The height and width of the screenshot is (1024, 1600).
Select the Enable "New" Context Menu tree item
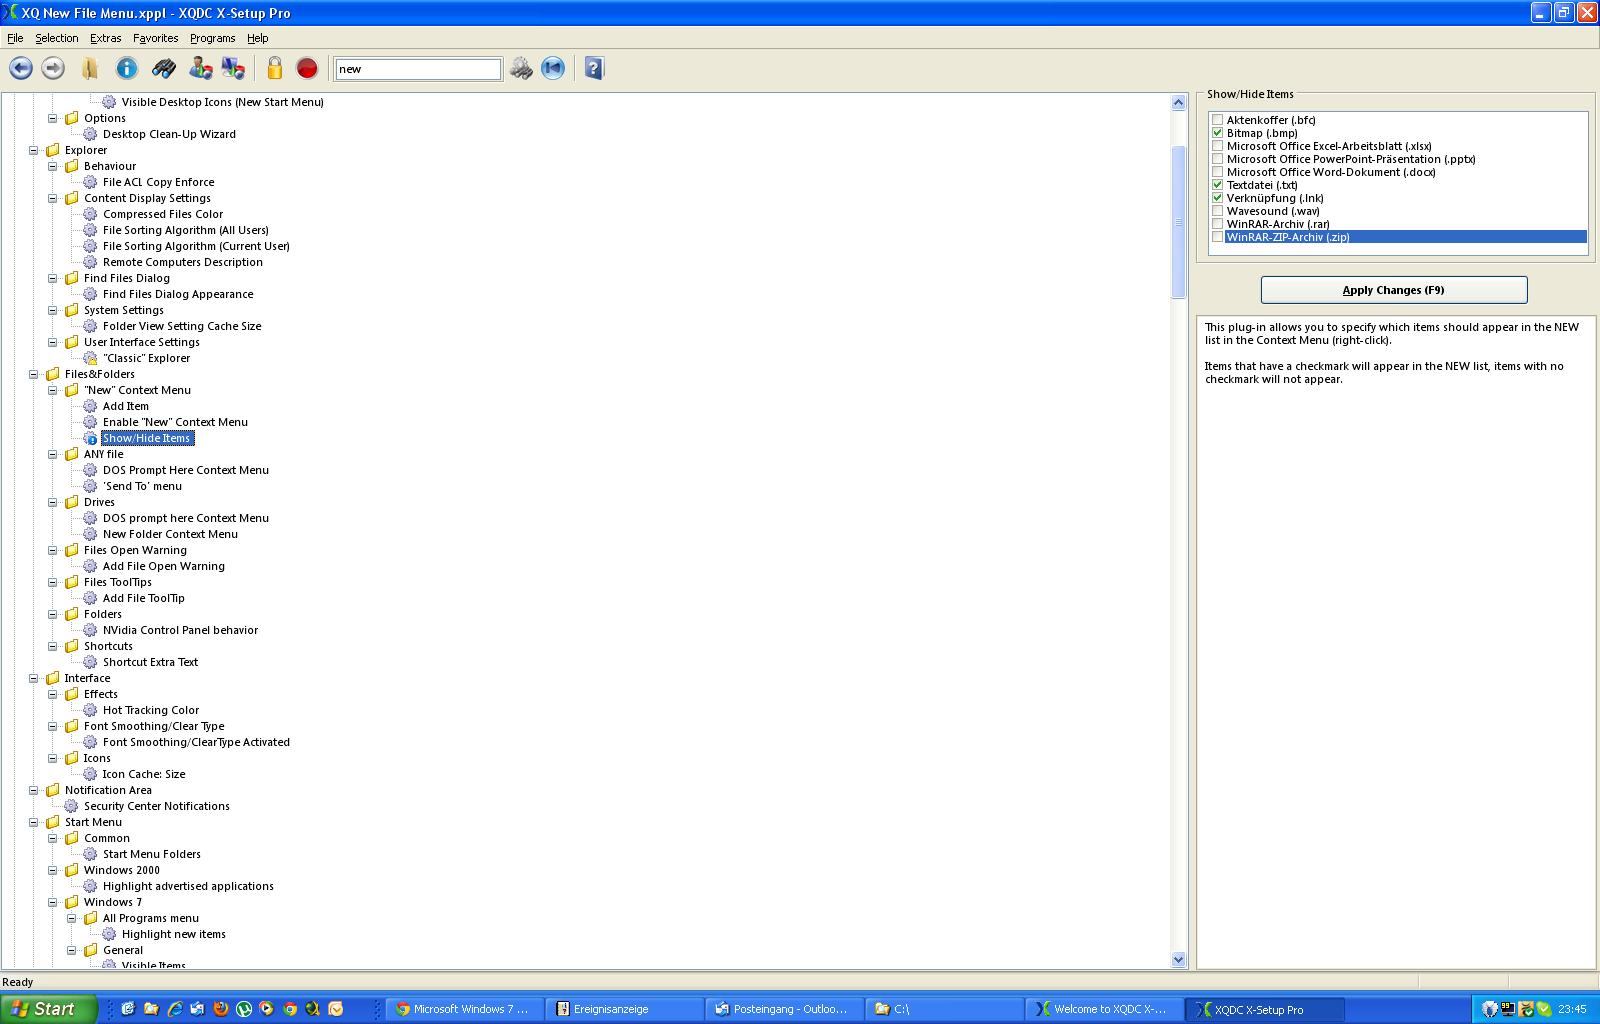(175, 422)
